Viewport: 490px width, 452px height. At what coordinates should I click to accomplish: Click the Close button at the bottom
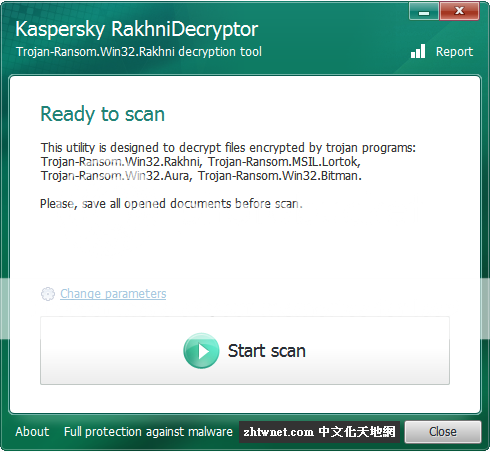(x=443, y=432)
